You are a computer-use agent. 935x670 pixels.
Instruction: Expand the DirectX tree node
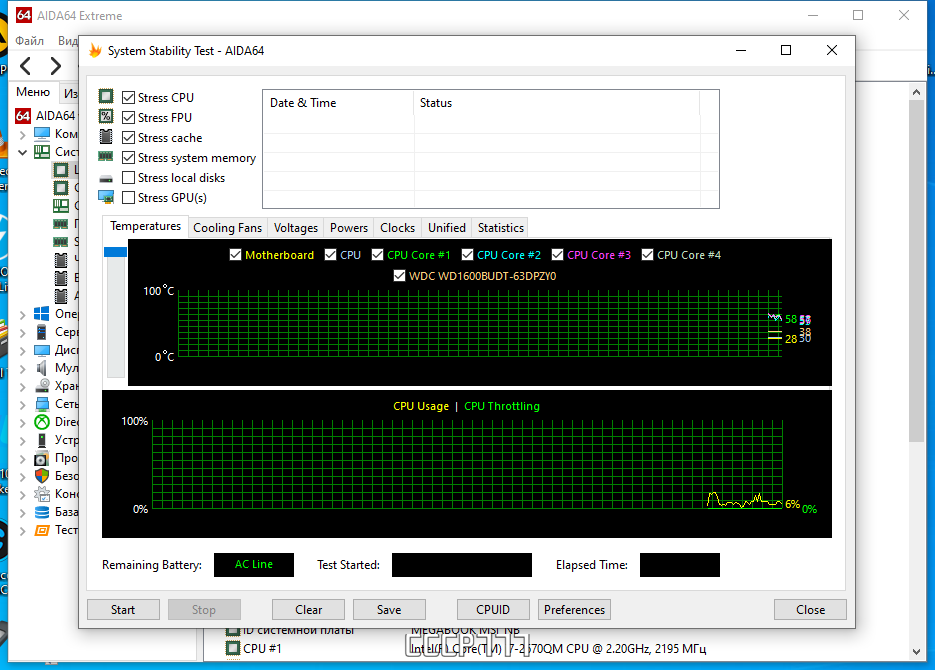[x=23, y=422]
